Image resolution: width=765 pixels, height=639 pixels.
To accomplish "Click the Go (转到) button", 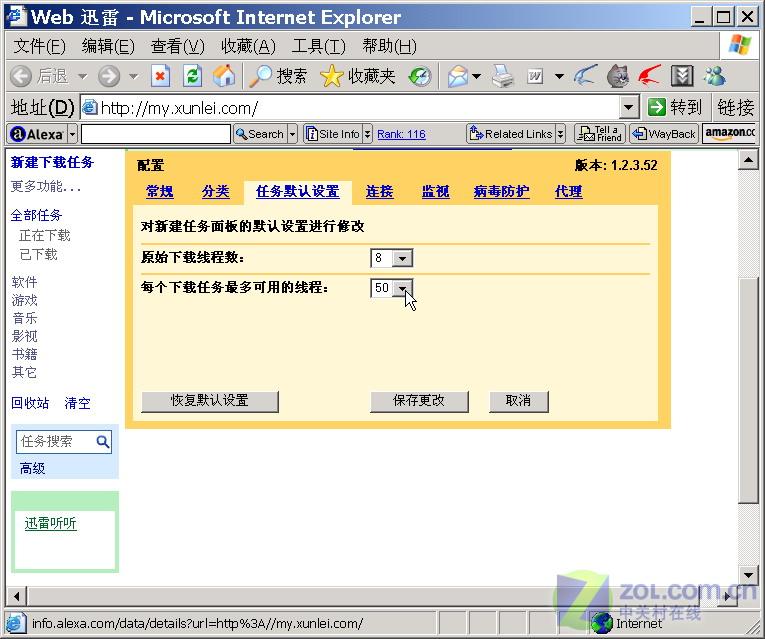I will 675,107.
